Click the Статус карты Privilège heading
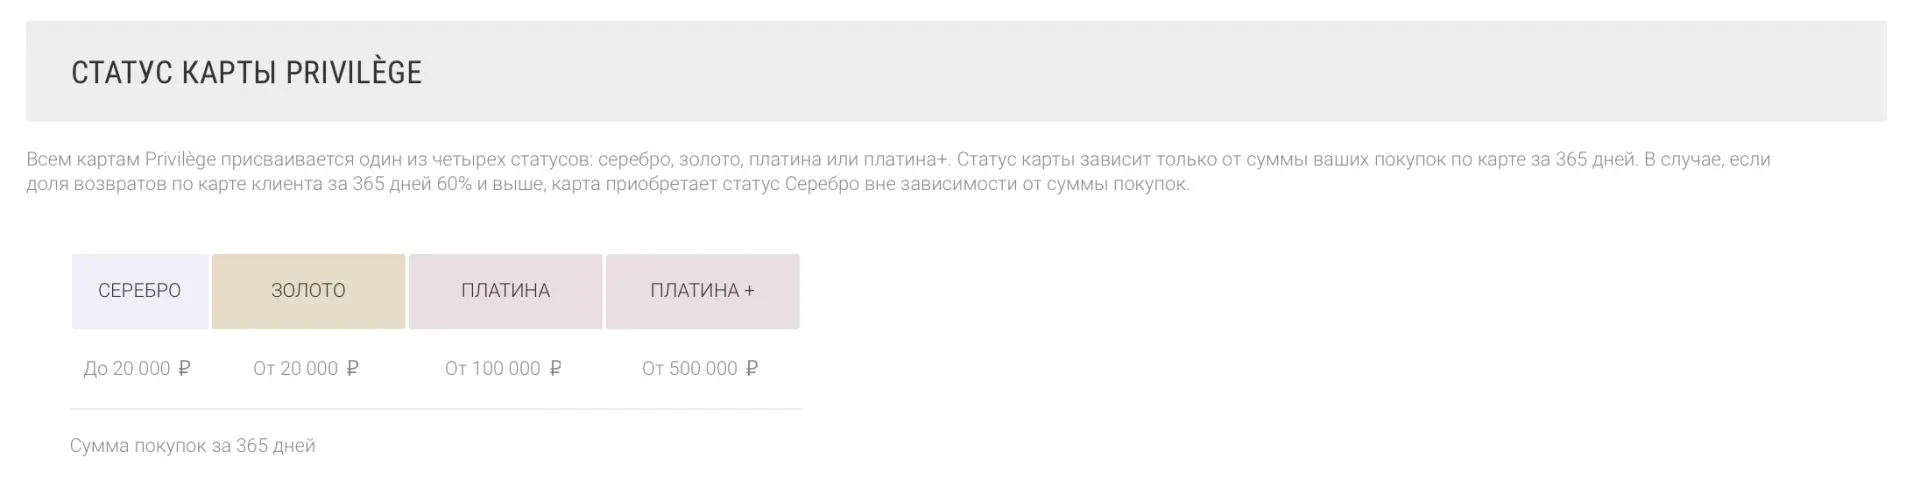The height and width of the screenshot is (494, 1920). 246,72
